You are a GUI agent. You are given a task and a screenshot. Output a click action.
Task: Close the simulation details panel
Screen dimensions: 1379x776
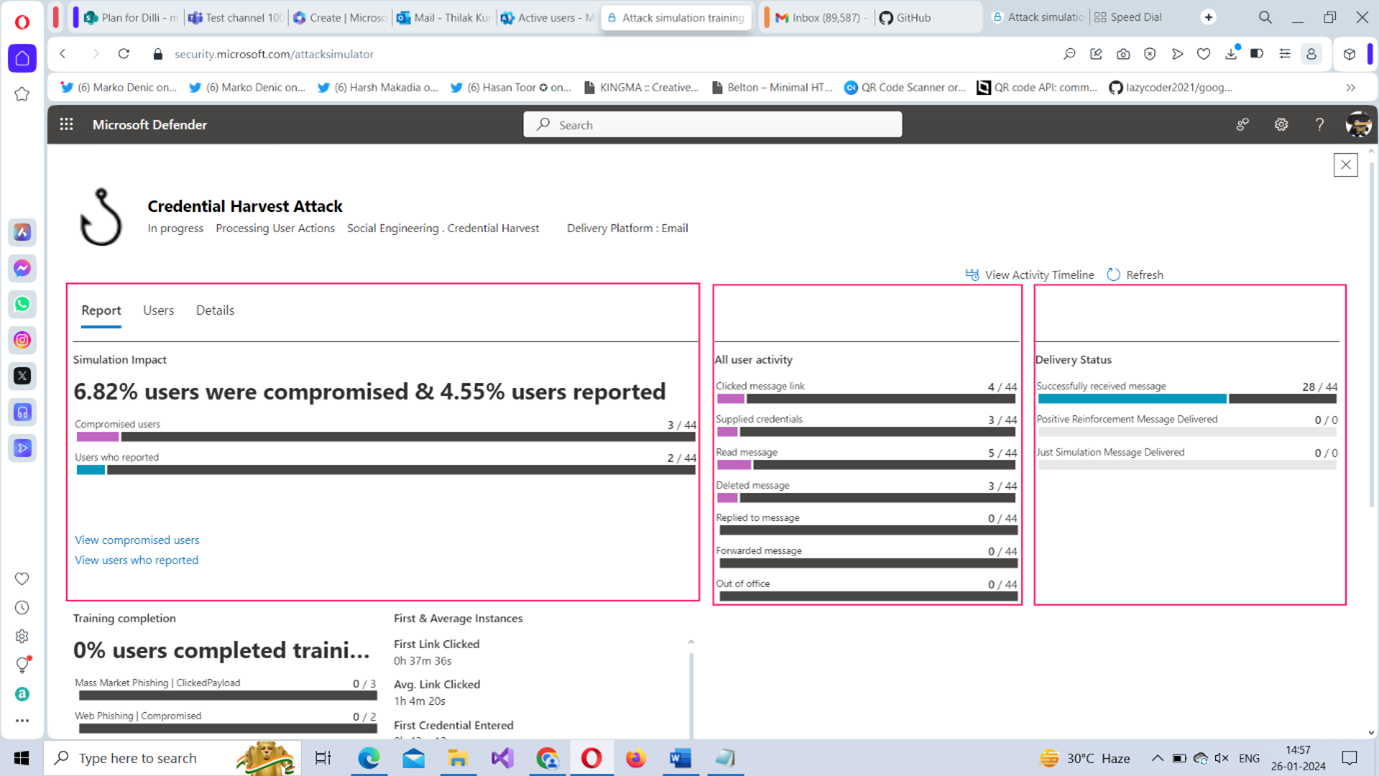coord(1345,165)
